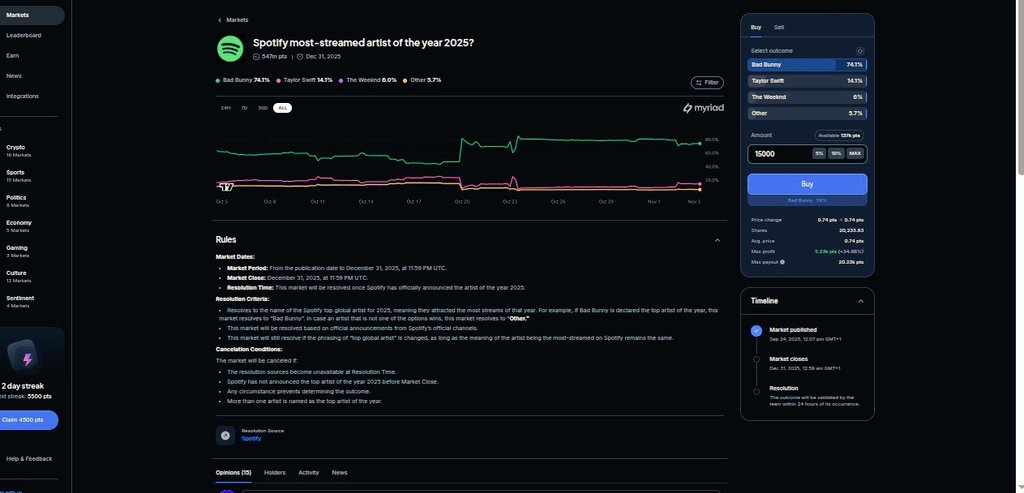Open Help & Feedback
The image size is (1024, 493).
(x=29, y=459)
